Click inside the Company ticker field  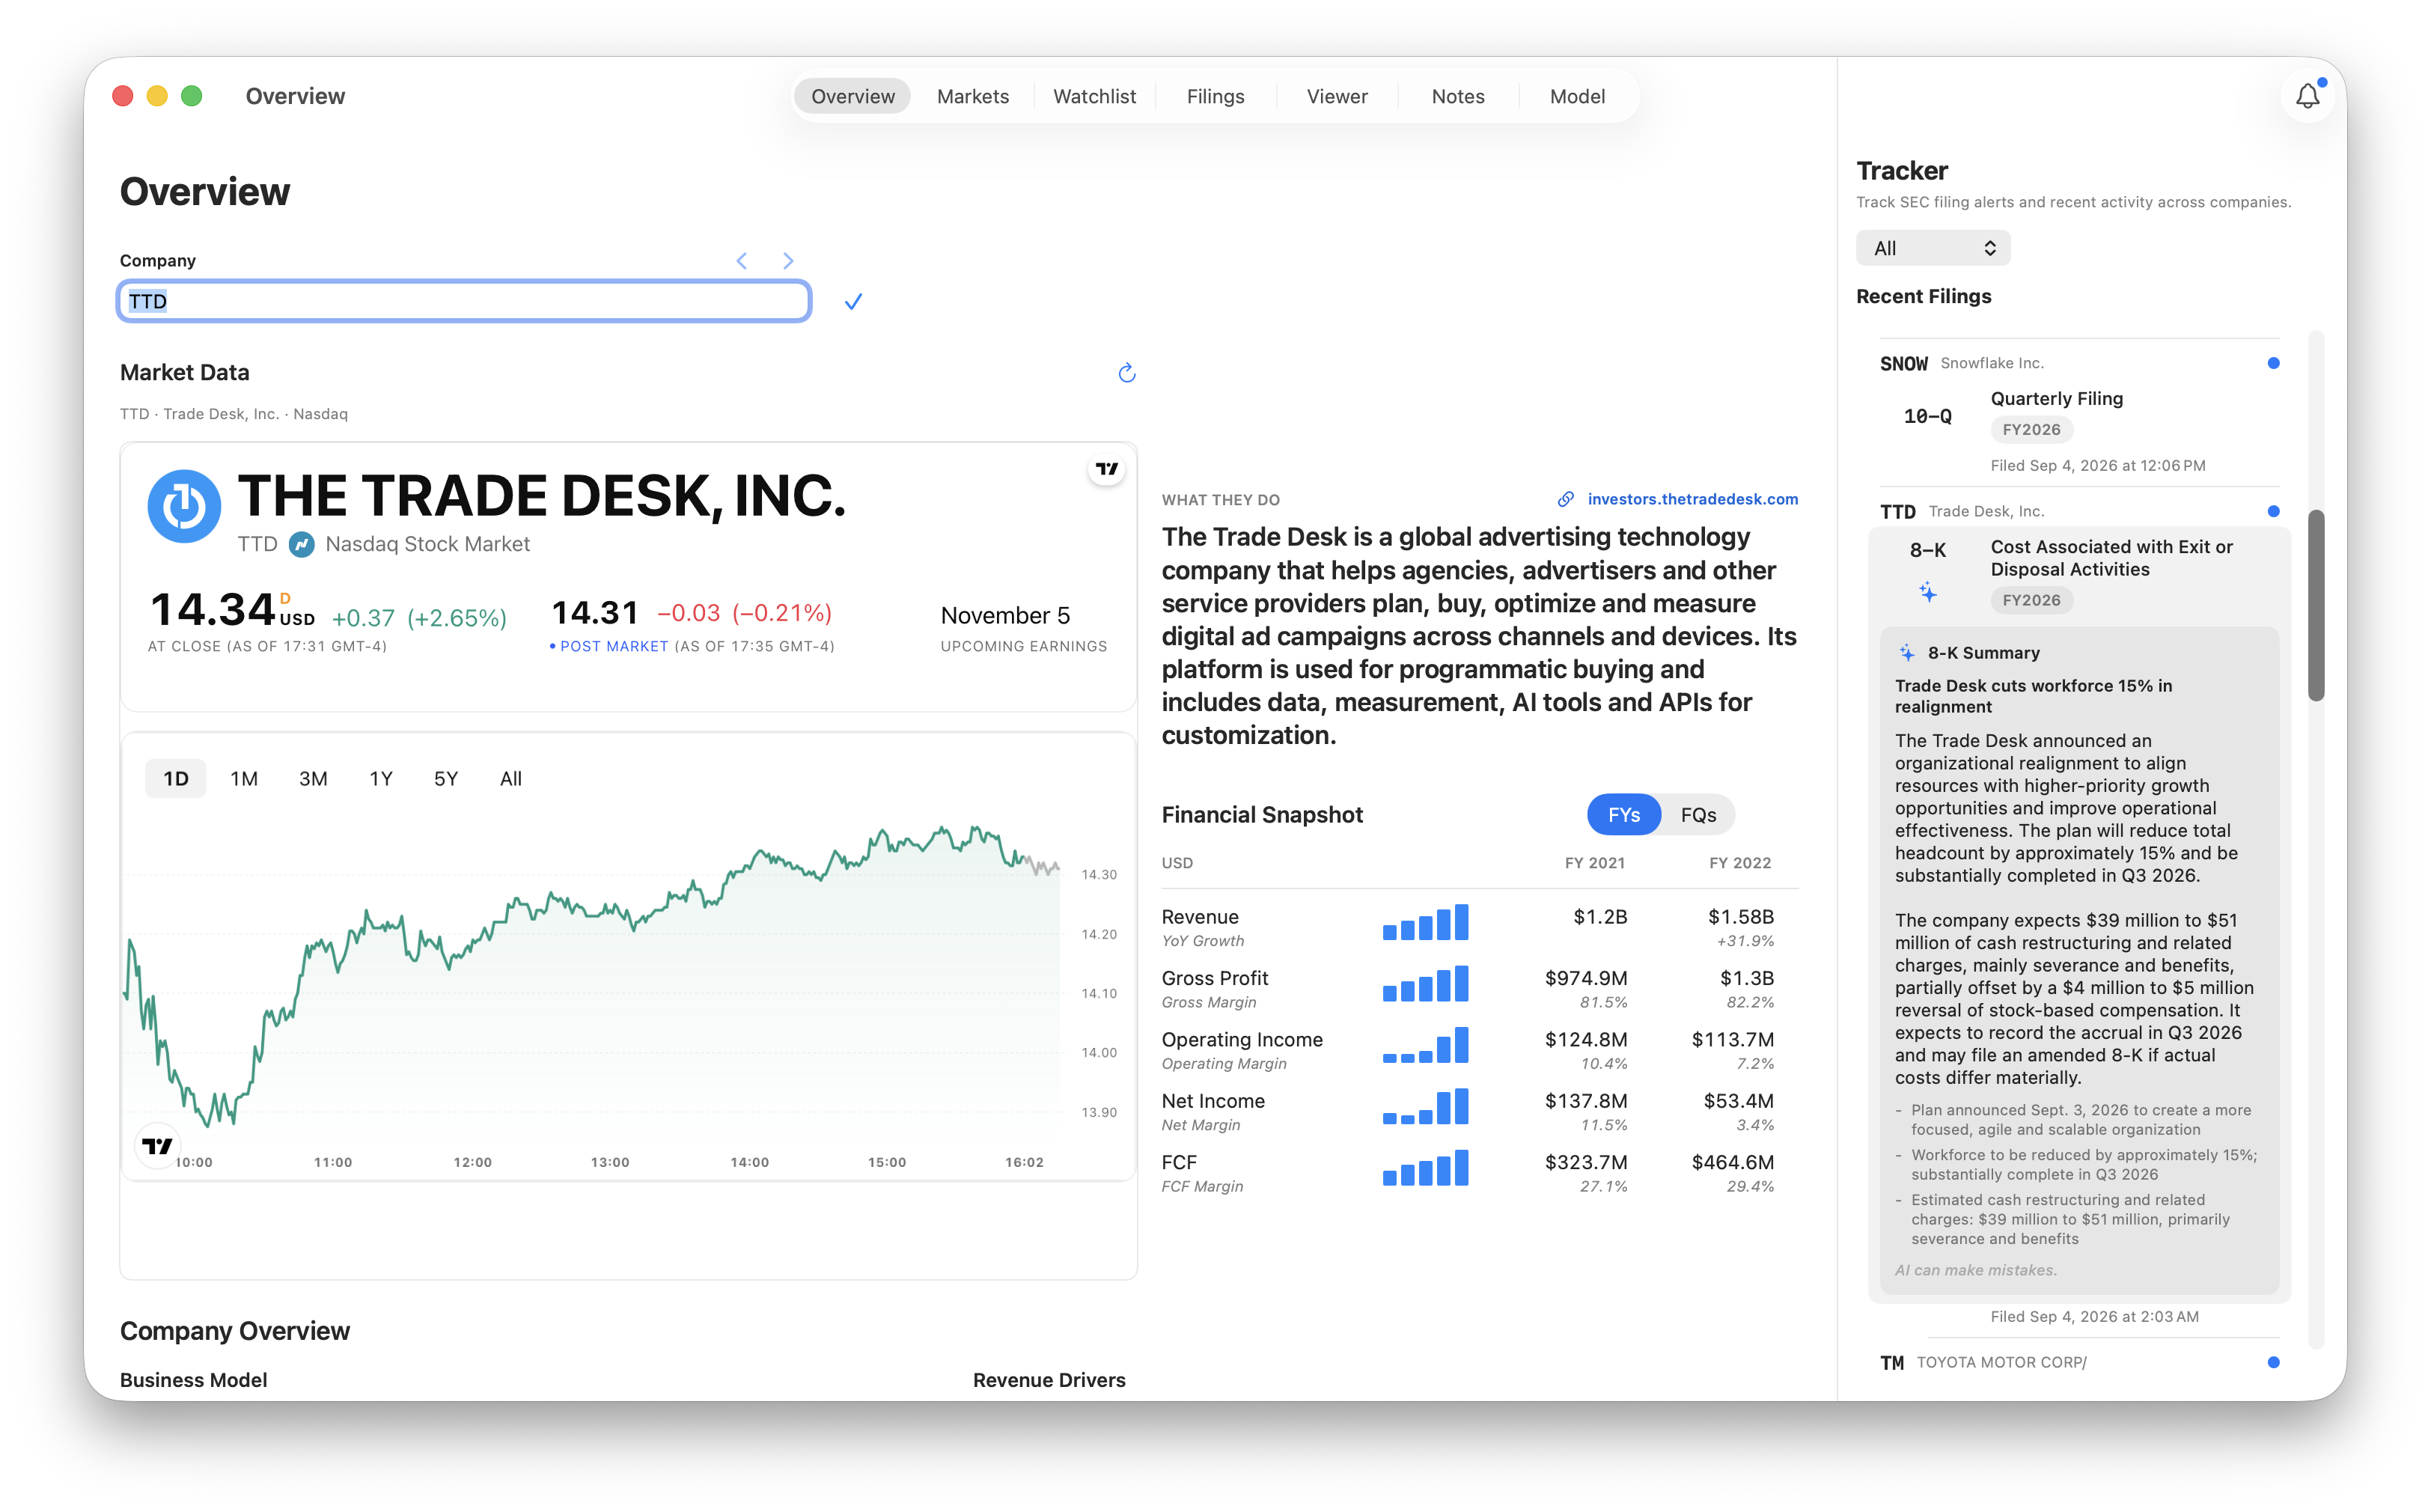464,301
